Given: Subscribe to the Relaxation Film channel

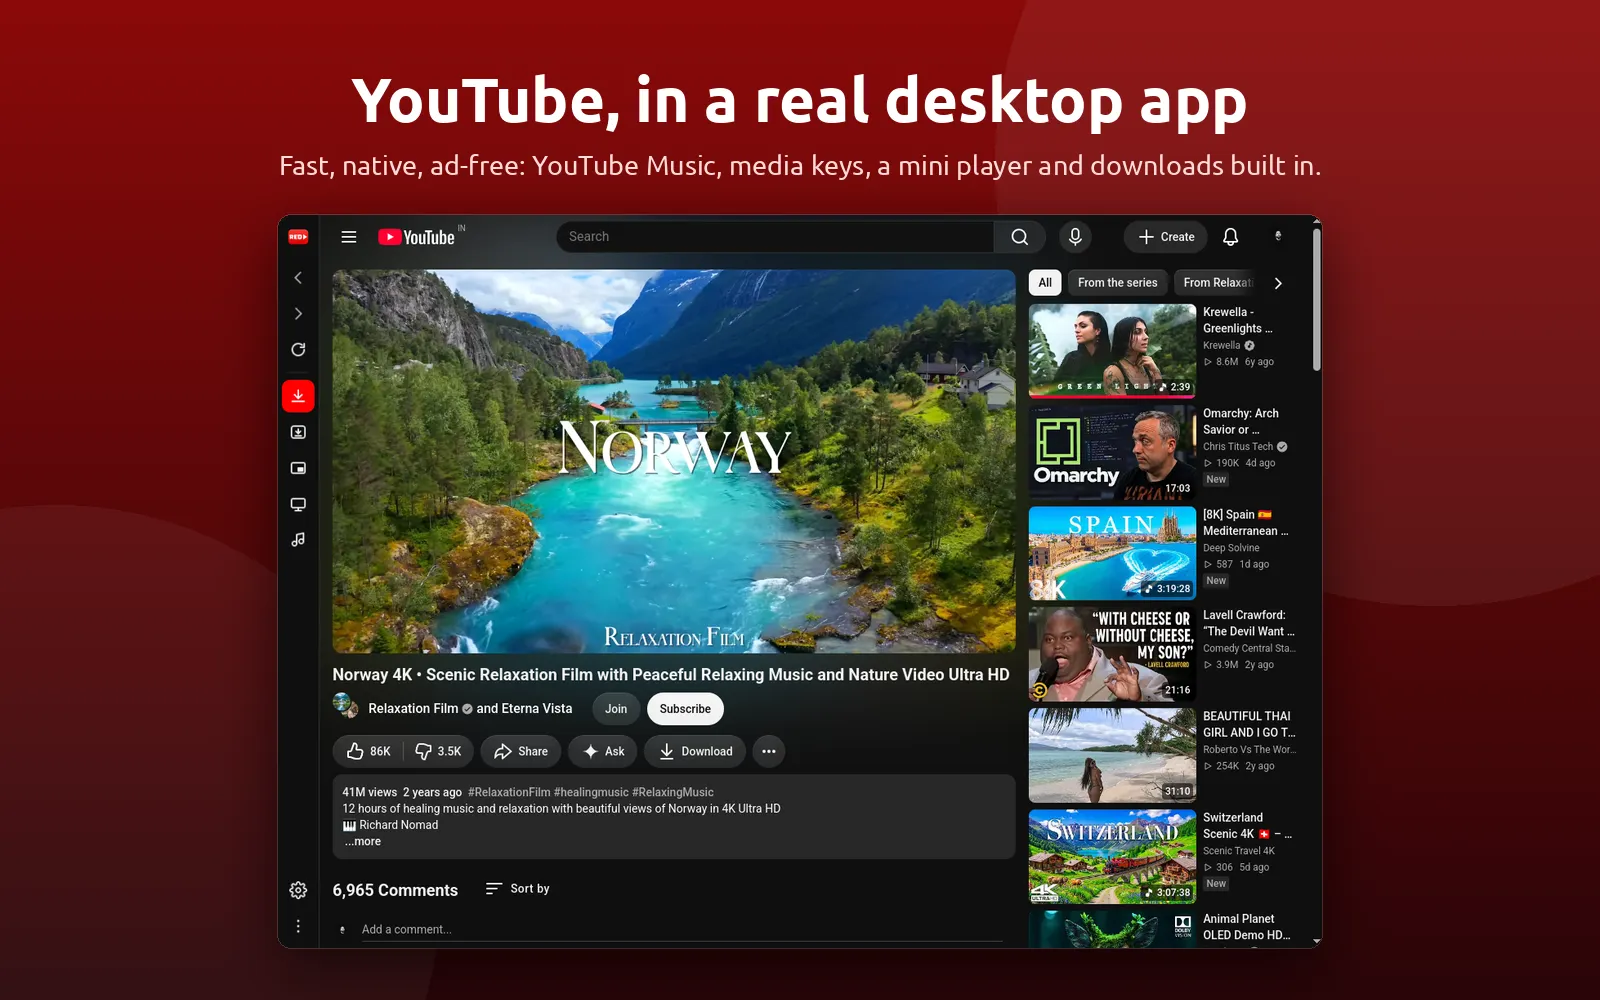Looking at the screenshot, I should tap(685, 709).
